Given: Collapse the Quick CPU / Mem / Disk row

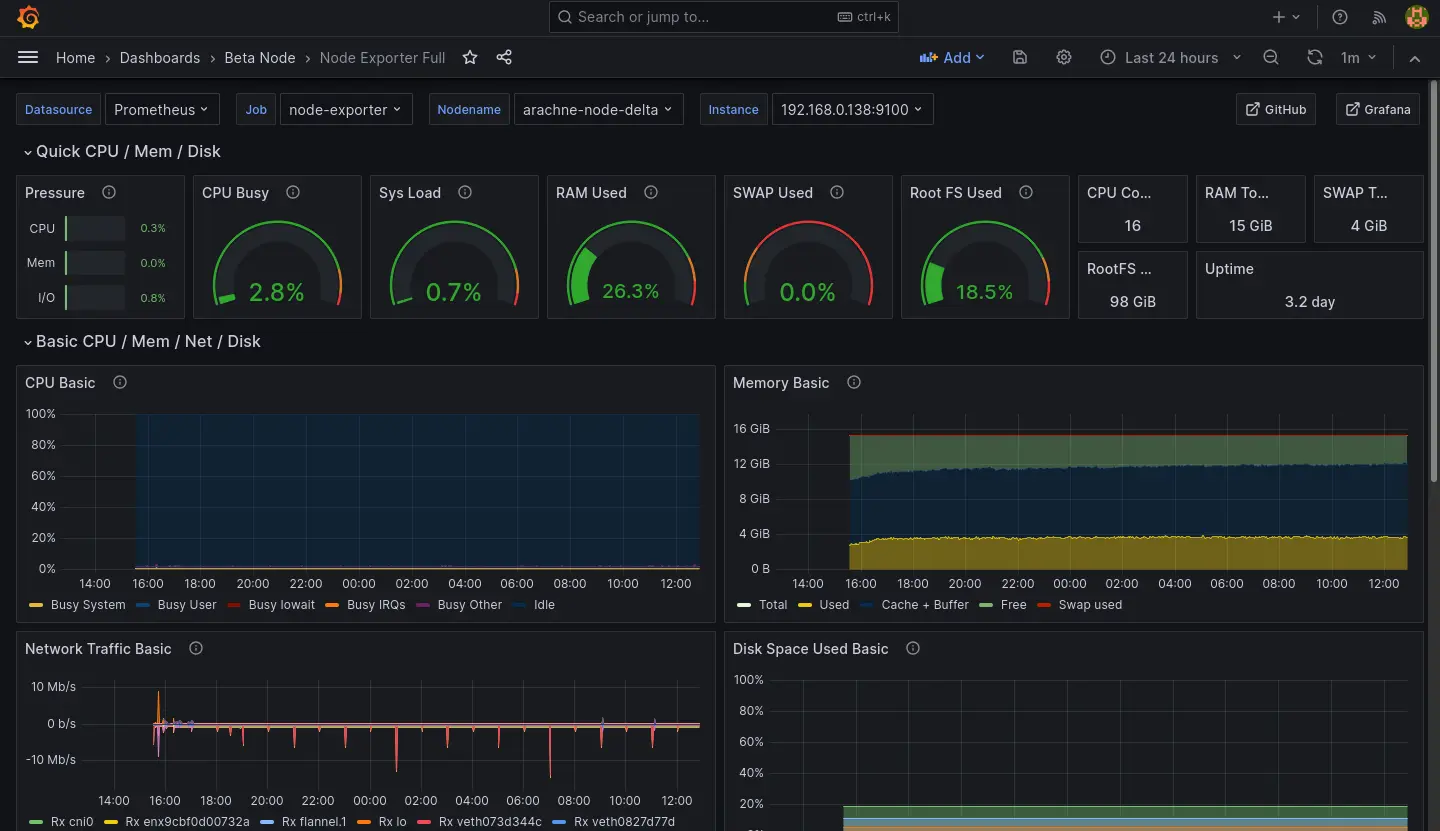Looking at the screenshot, I should (x=128, y=152).
